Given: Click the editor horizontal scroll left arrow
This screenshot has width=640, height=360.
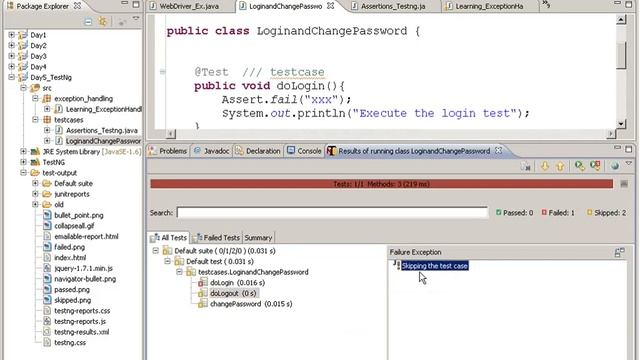Looking at the screenshot, I should click(171, 133).
